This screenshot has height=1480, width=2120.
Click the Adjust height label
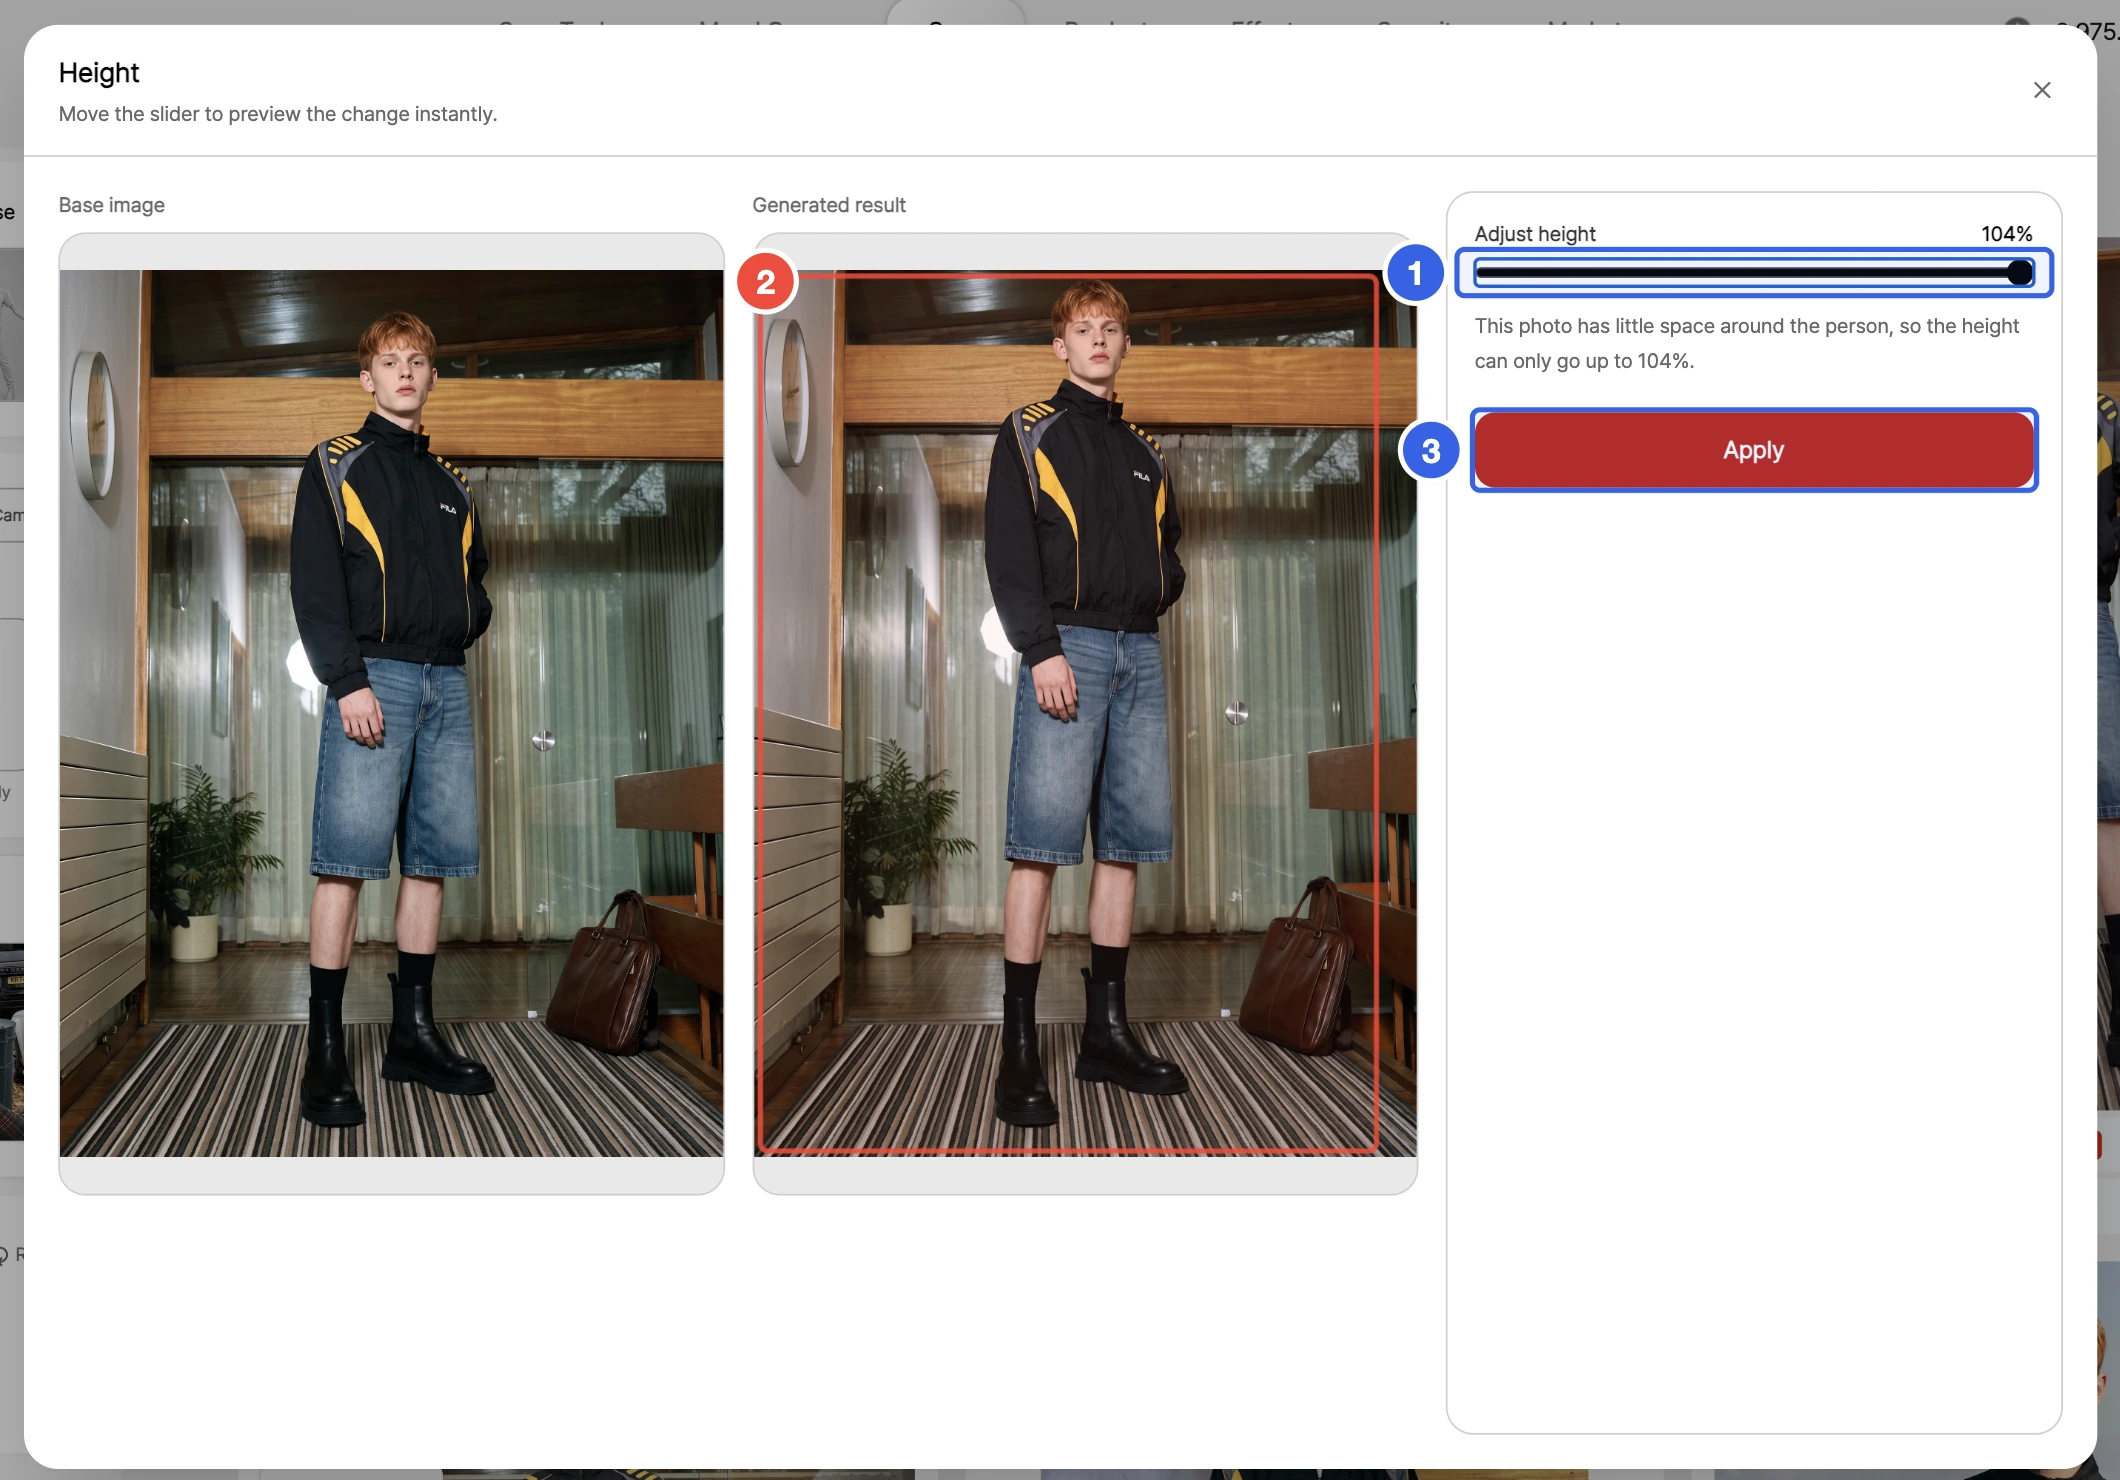pyautogui.click(x=1535, y=234)
